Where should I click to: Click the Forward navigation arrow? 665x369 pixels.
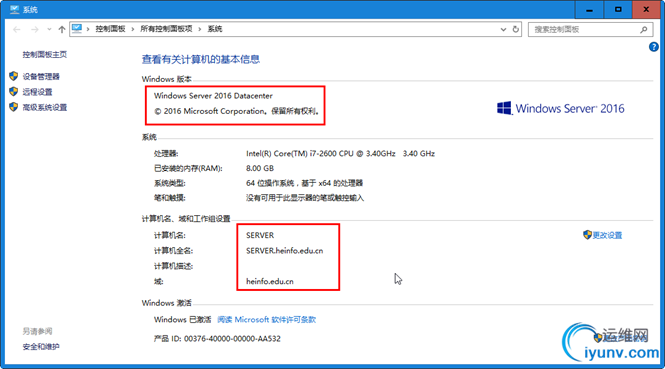point(35,29)
